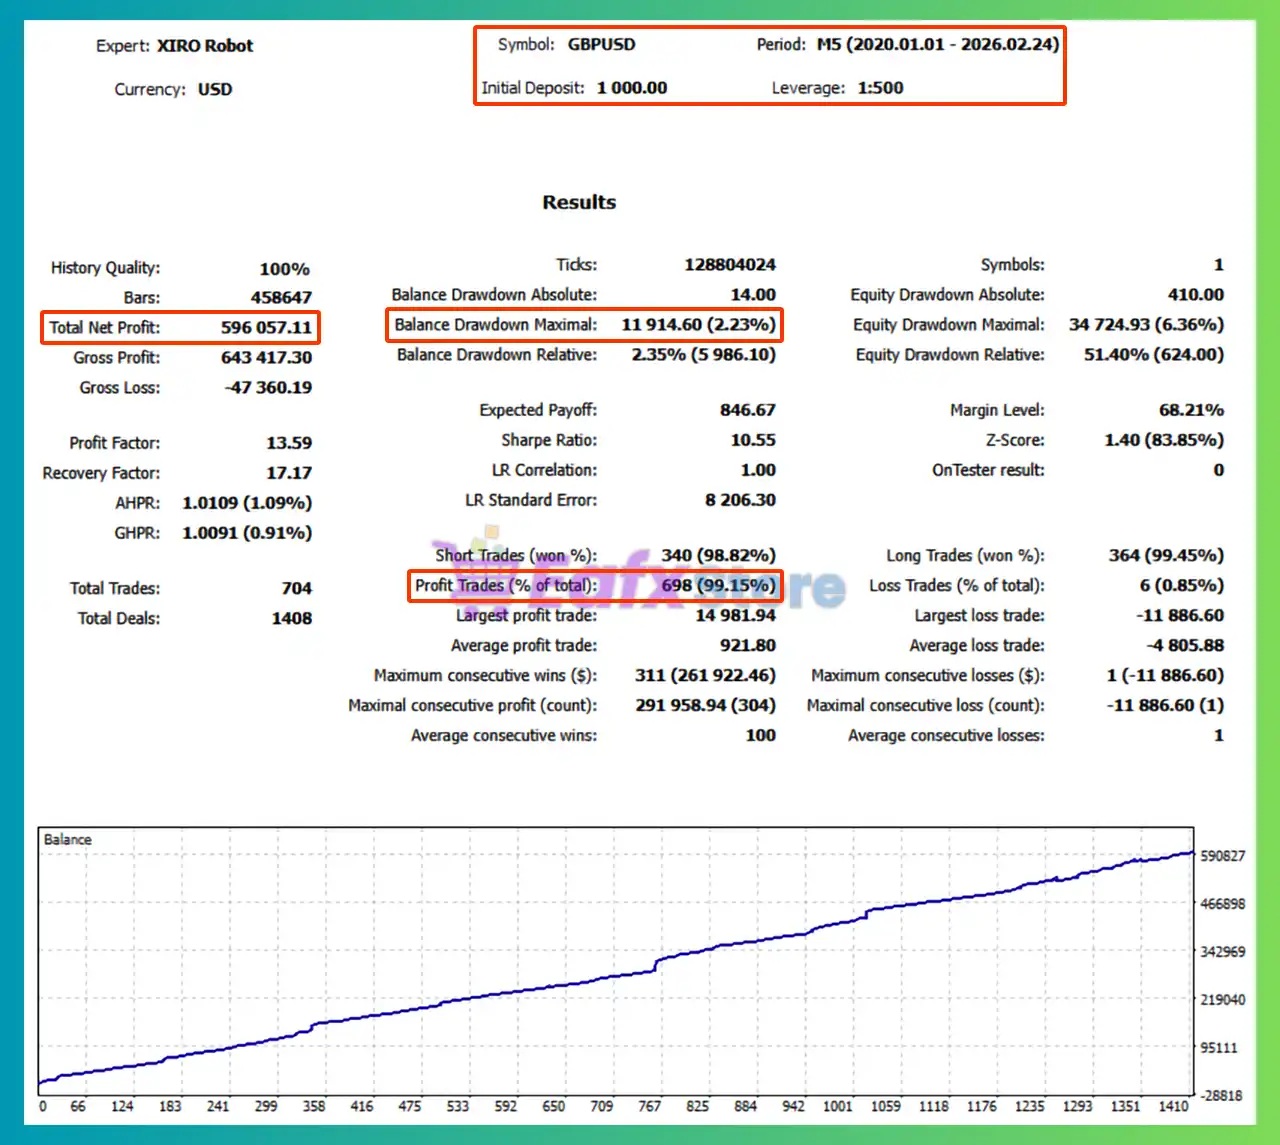Screen dimensions: 1280x1145
Task: Select the History Quality value 100%
Action: (284, 269)
